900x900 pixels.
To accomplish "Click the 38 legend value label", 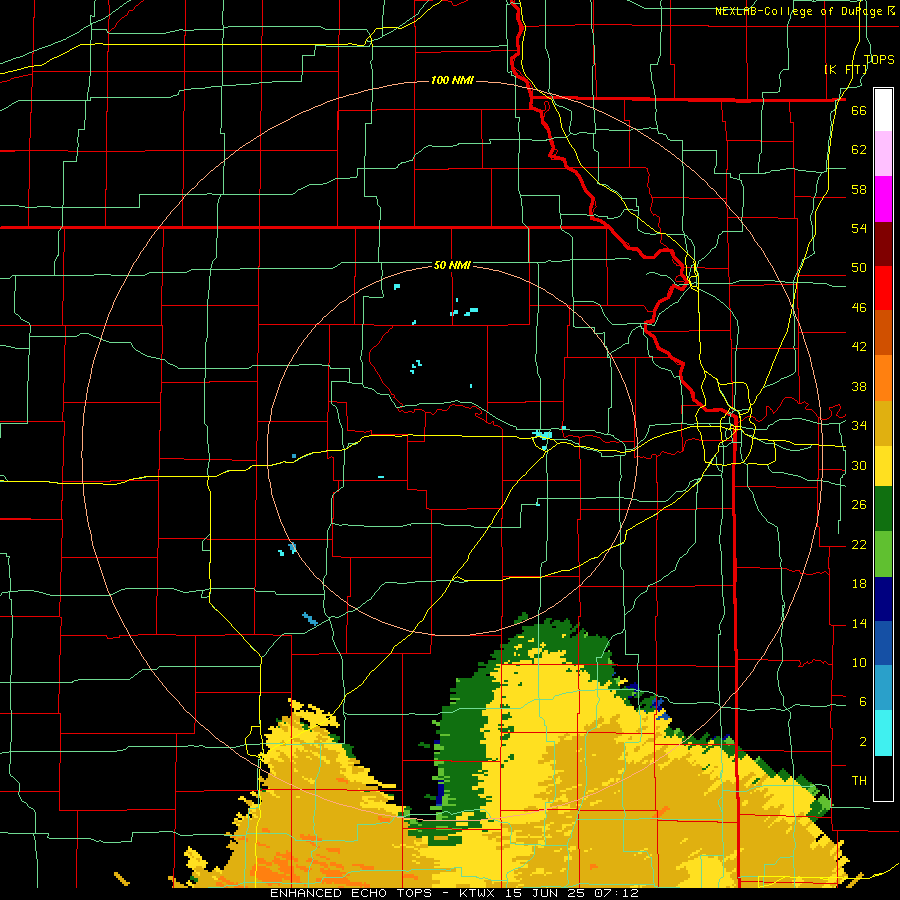I will click(x=859, y=386).
